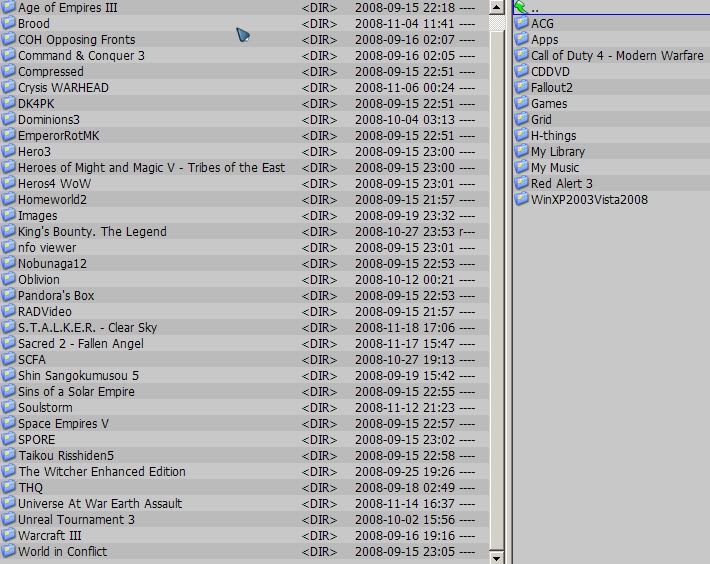Select the Taikou Risshiden5 folder name
Viewport: 710px width, 564px height.
pos(66,455)
